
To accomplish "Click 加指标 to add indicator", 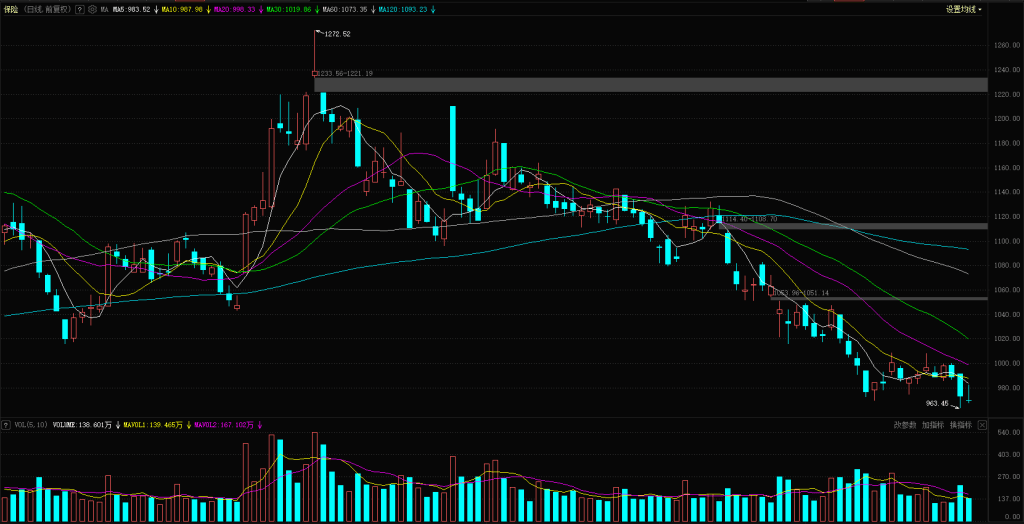I will pos(933,425).
